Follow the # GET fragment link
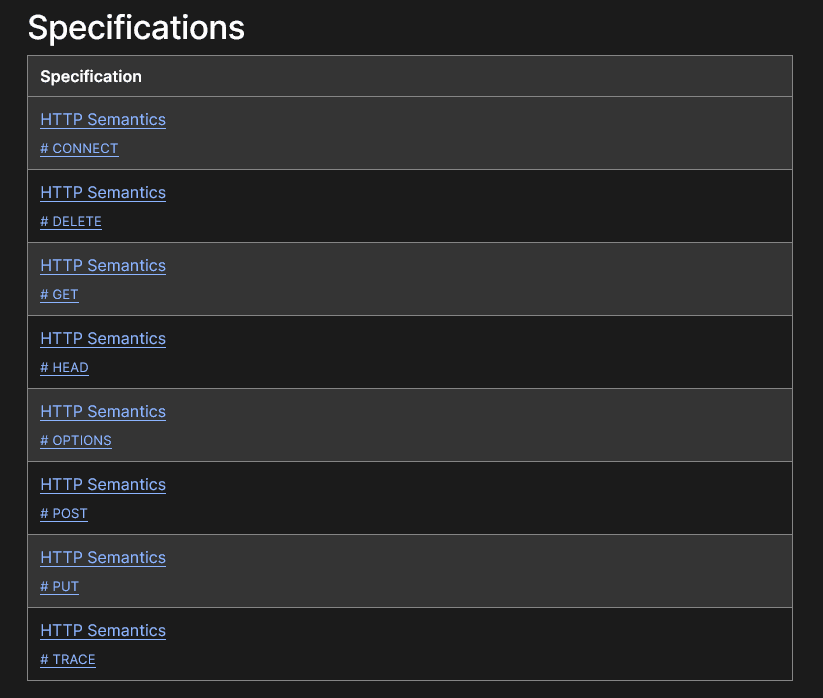This screenshot has width=823, height=698. (x=58, y=294)
